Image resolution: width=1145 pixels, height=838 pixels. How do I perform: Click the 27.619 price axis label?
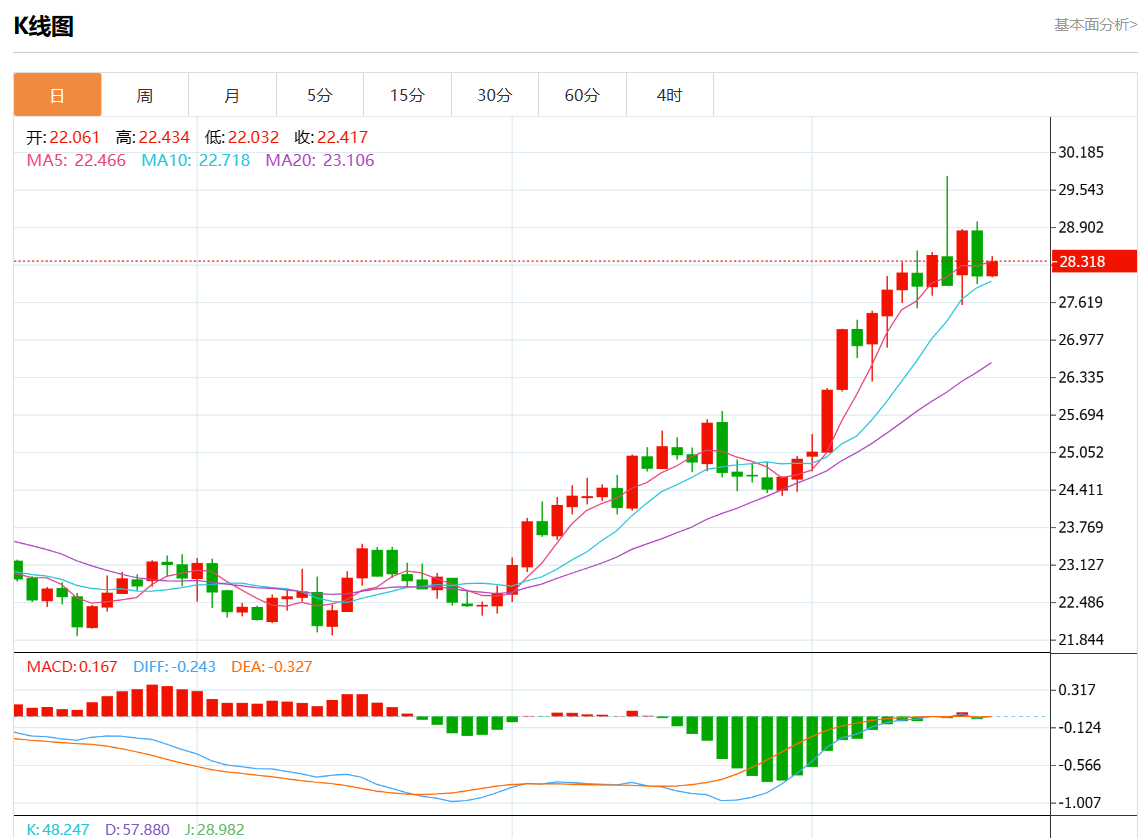tap(1081, 302)
